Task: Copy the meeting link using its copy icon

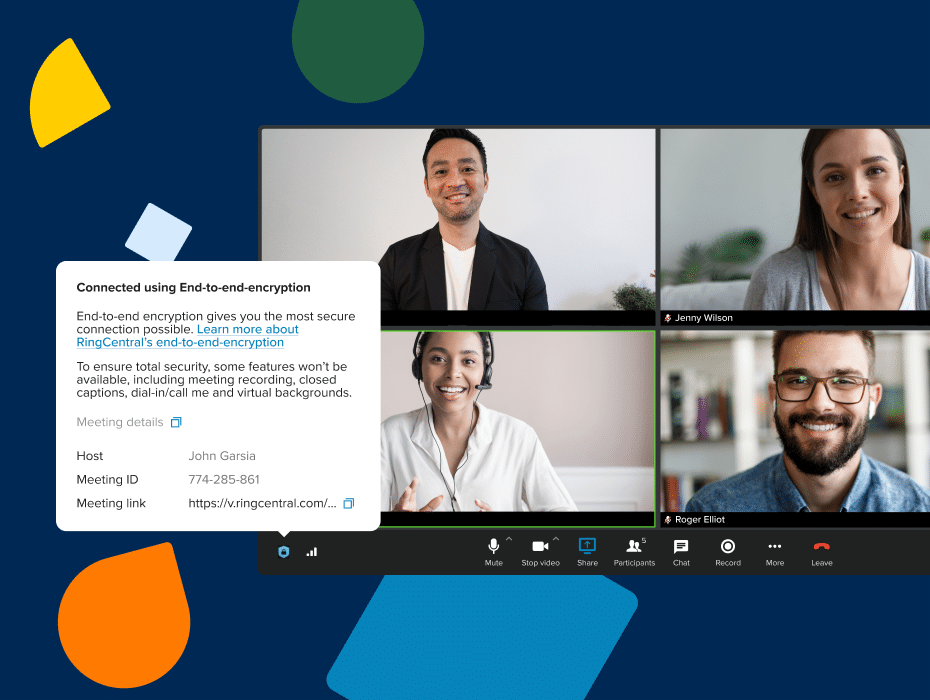Action: click(x=349, y=503)
